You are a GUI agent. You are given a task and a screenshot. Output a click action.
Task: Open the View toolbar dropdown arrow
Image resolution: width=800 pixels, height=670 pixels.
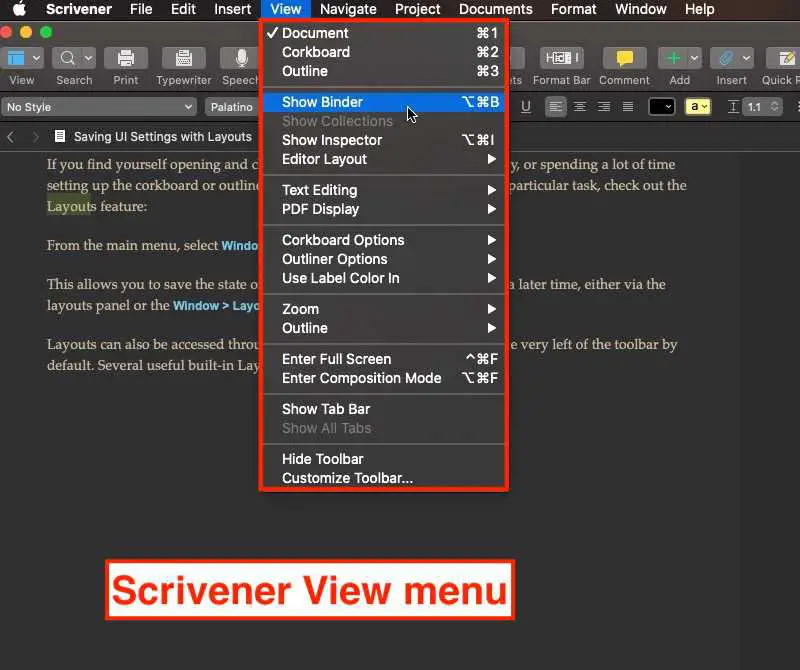coord(36,58)
